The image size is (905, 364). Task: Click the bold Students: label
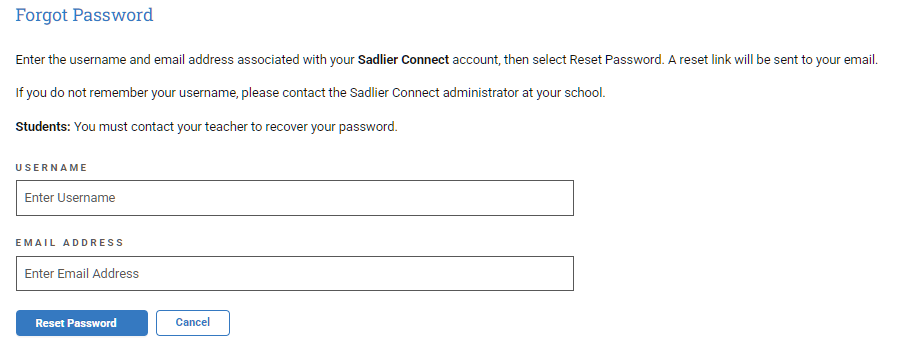click(43, 127)
